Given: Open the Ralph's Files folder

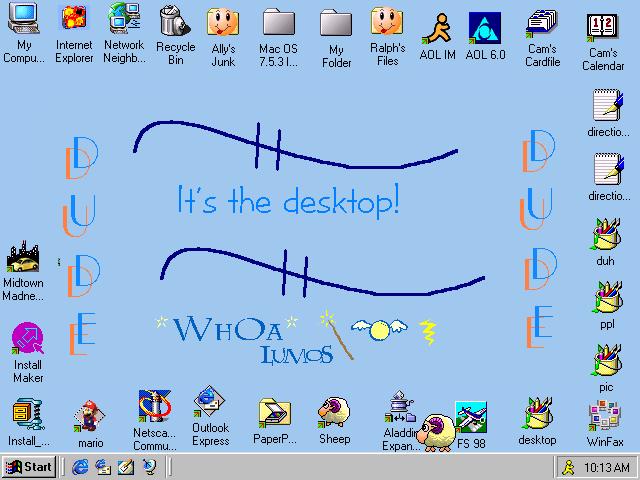Looking at the screenshot, I should click(x=387, y=21).
